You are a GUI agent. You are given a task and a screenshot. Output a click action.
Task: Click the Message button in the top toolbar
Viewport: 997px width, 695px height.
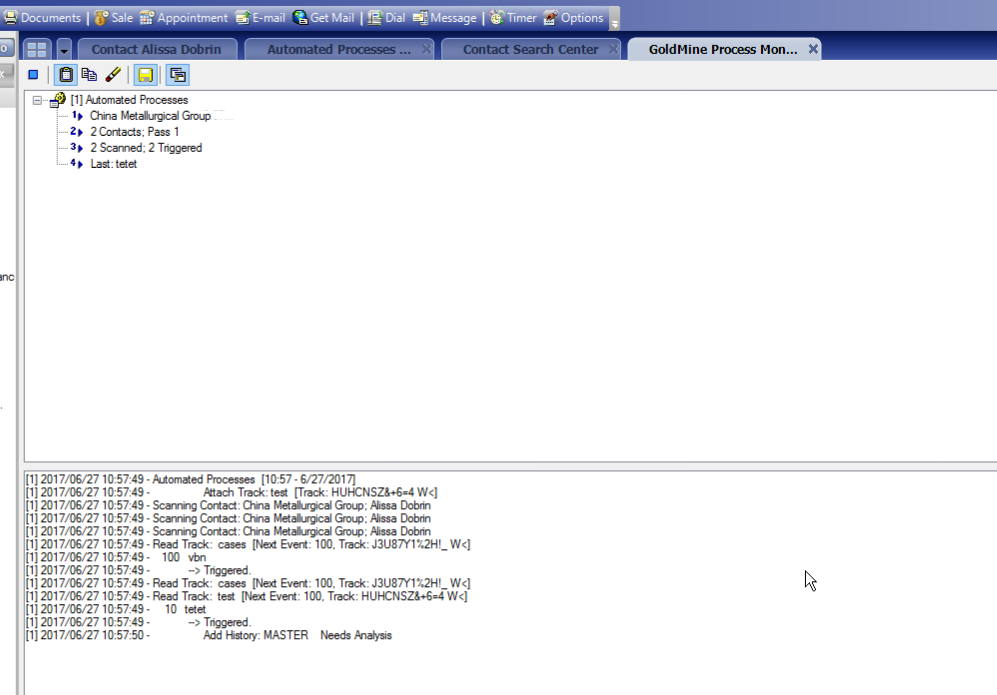[x=442, y=17]
